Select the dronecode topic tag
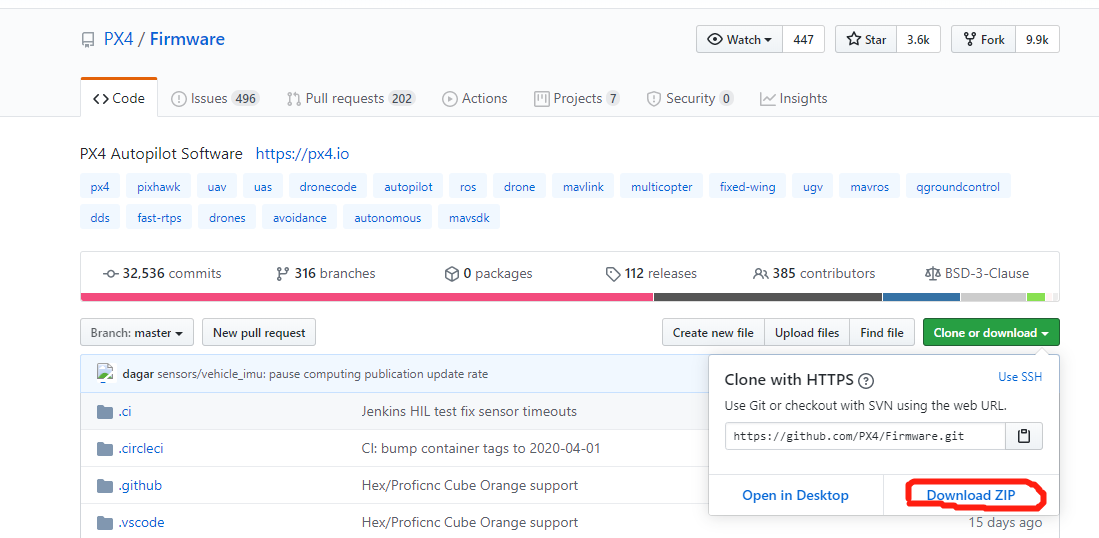Screen dimensions: 1099x538 [328, 187]
